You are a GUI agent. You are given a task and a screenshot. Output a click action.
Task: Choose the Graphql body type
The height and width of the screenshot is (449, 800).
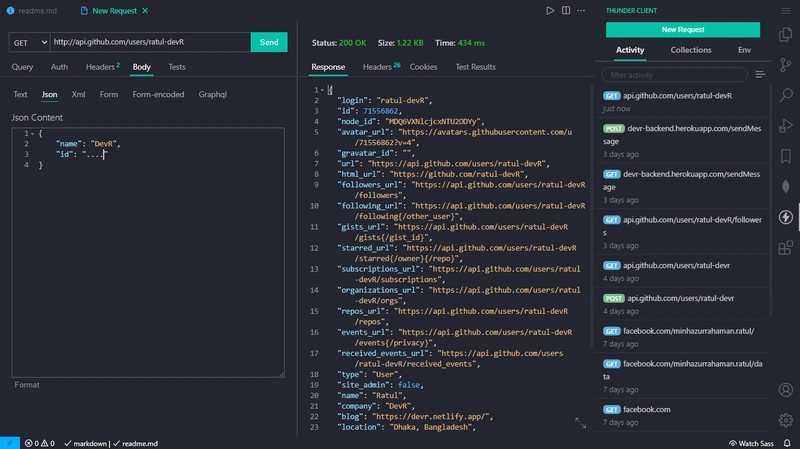[213, 94]
